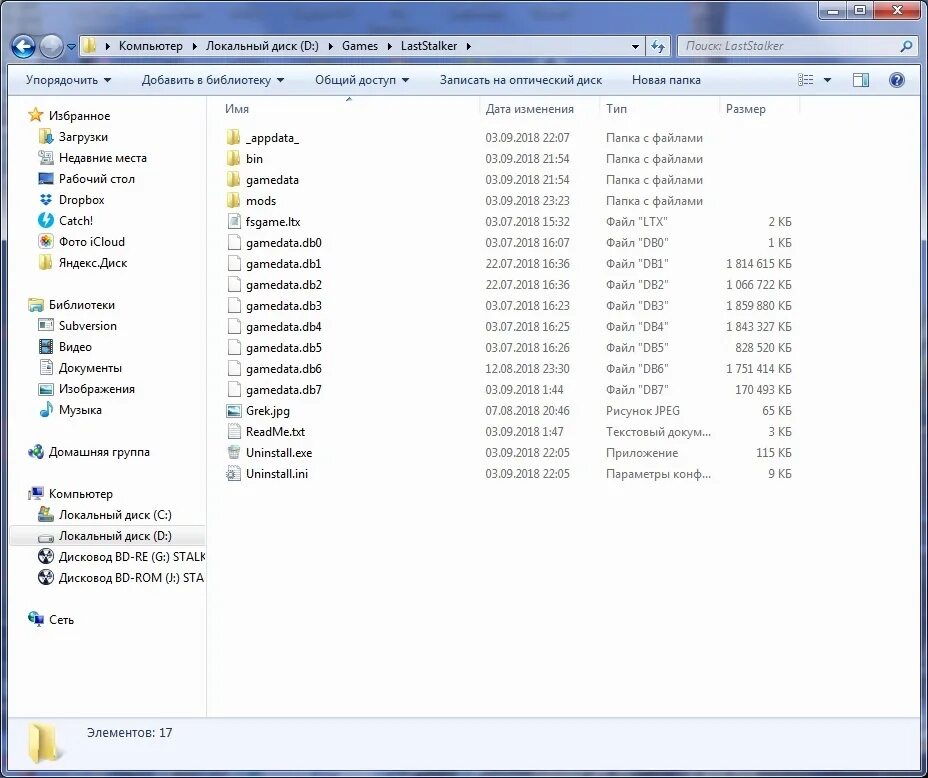Select the gamedata.db1 file
The height and width of the screenshot is (778, 928).
point(283,264)
